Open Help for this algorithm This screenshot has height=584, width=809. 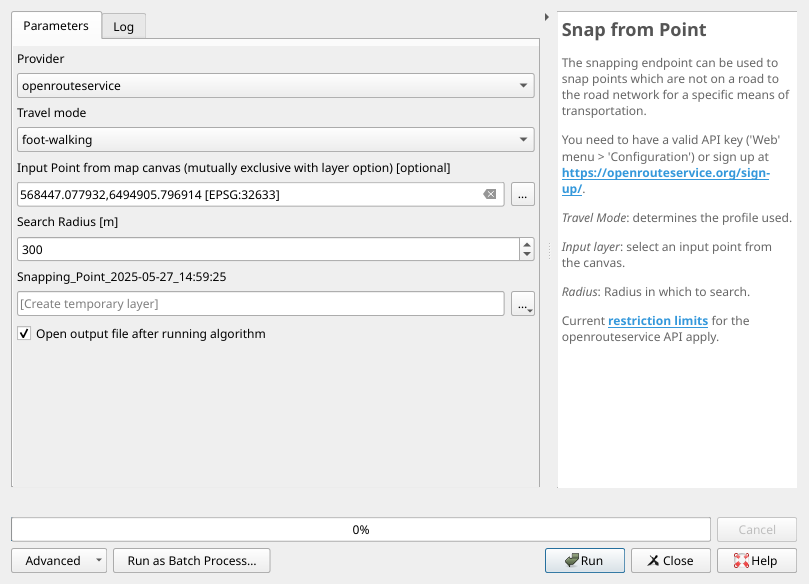[755, 561]
